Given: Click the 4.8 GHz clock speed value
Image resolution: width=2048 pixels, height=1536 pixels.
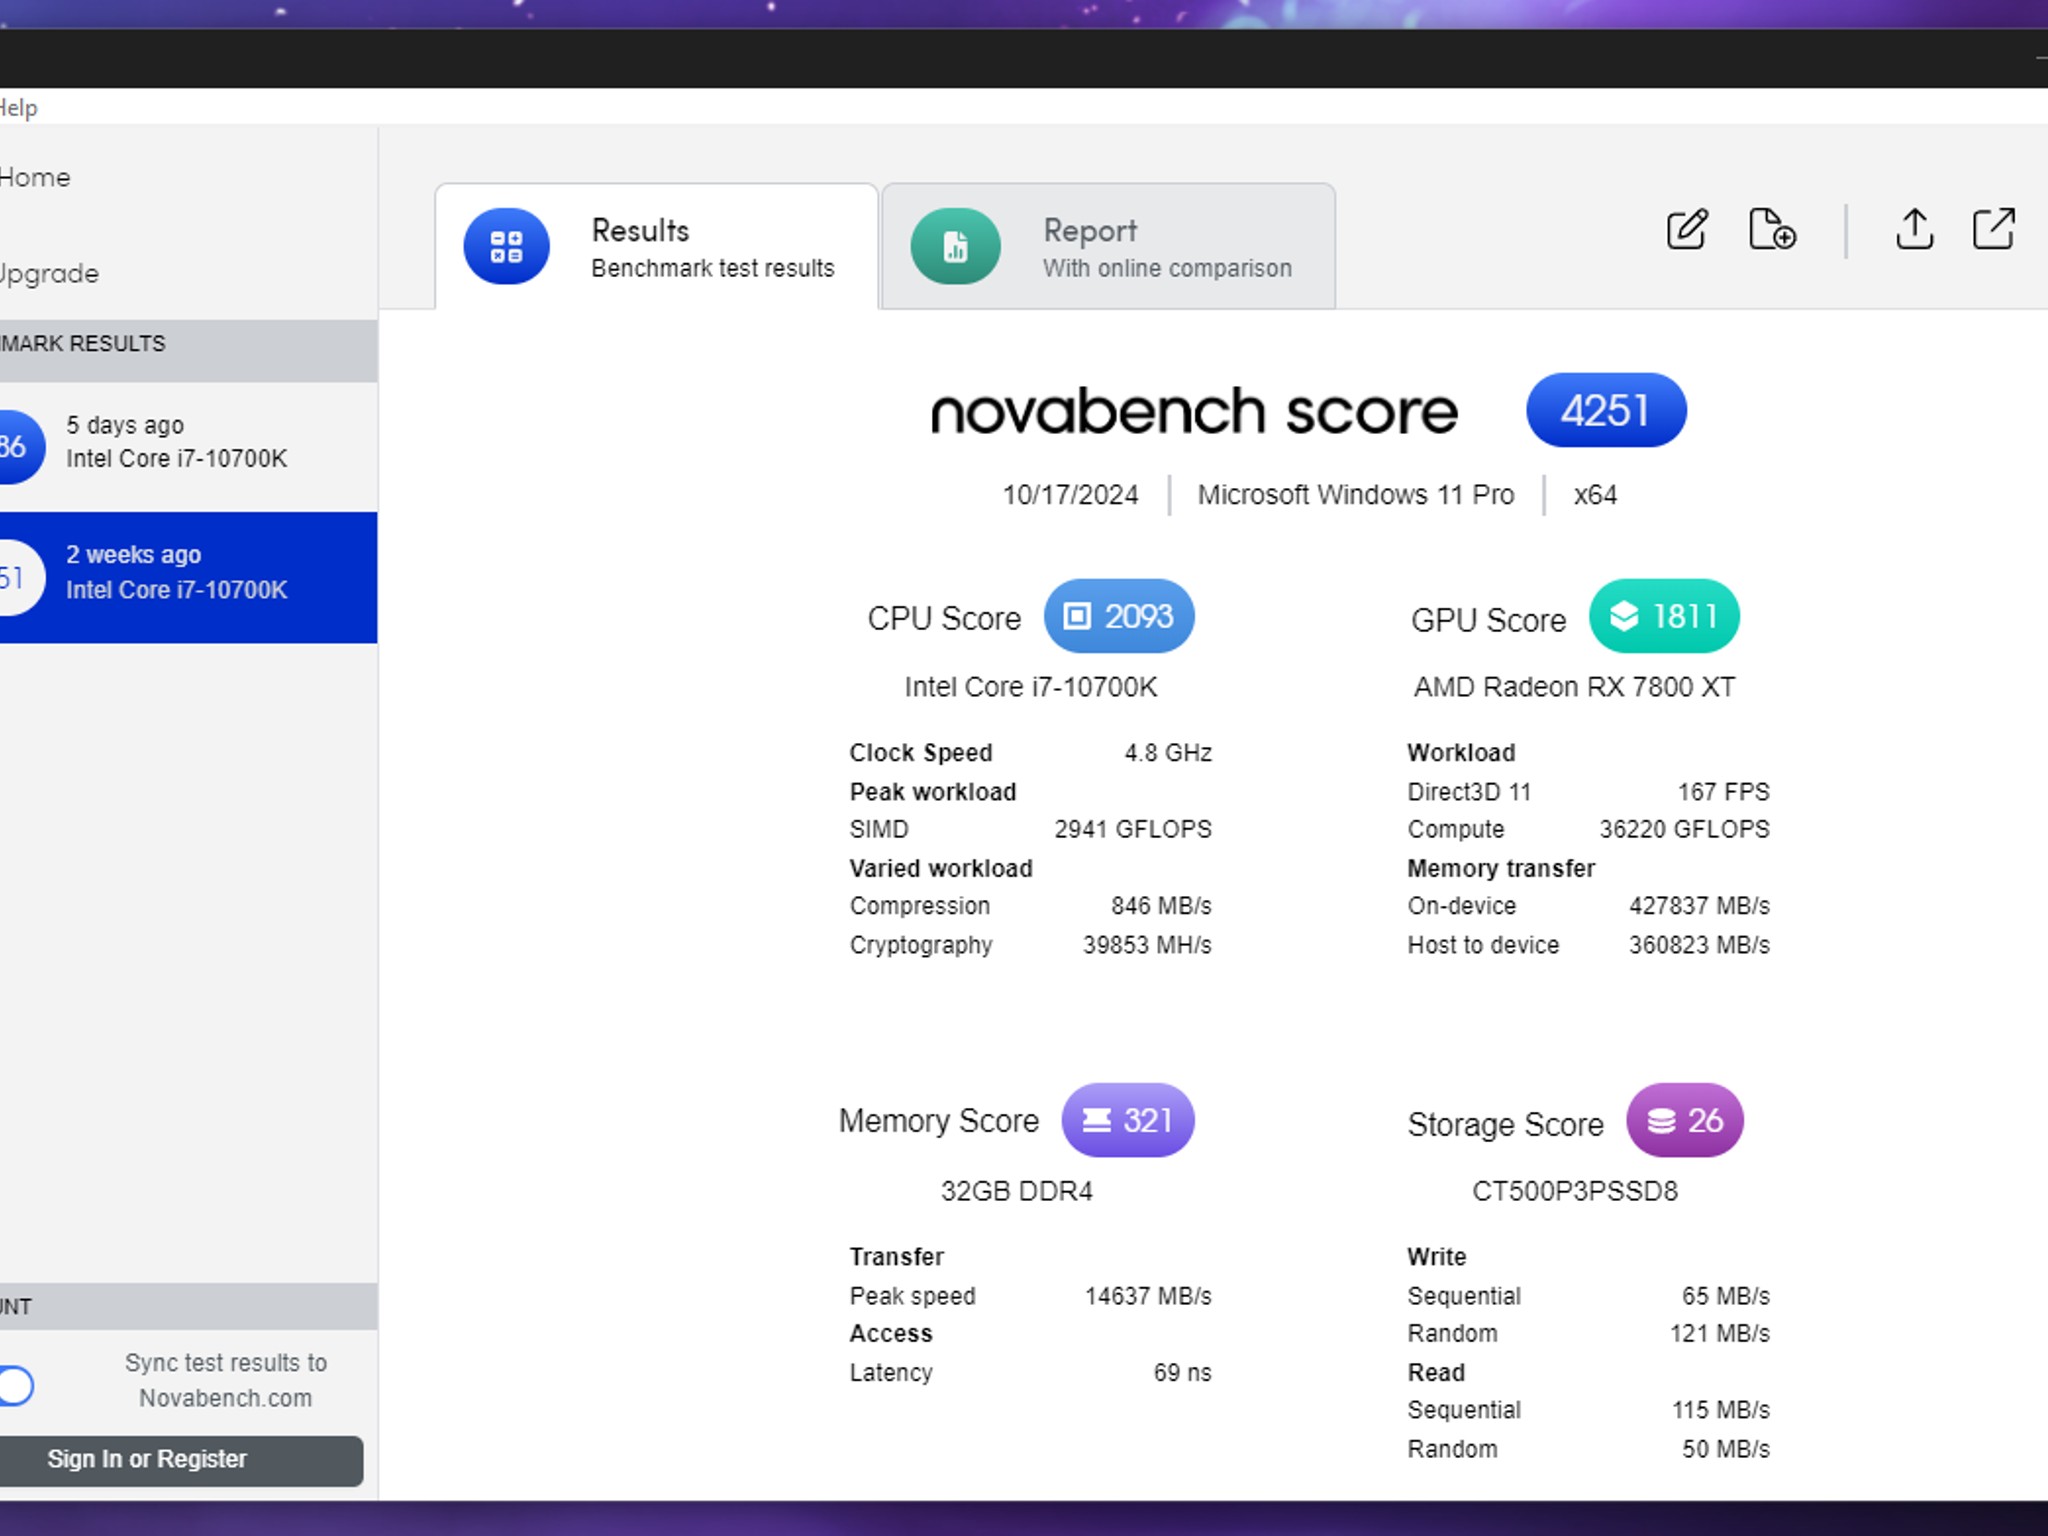Looking at the screenshot, I should point(1168,753).
